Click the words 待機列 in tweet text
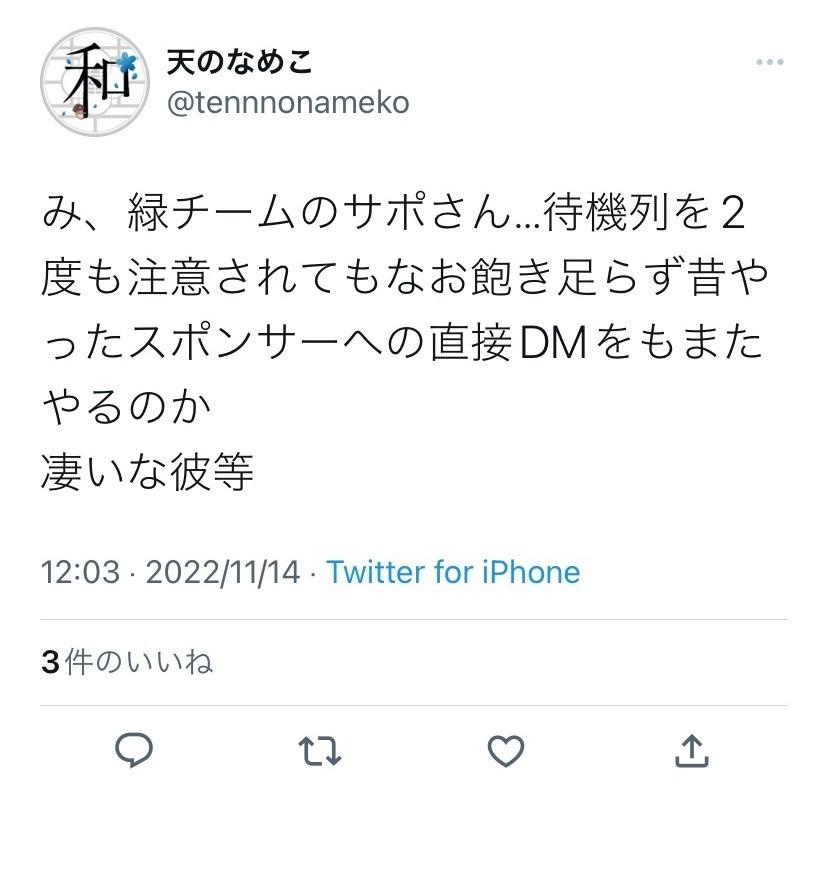828x876 pixels. 606,213
